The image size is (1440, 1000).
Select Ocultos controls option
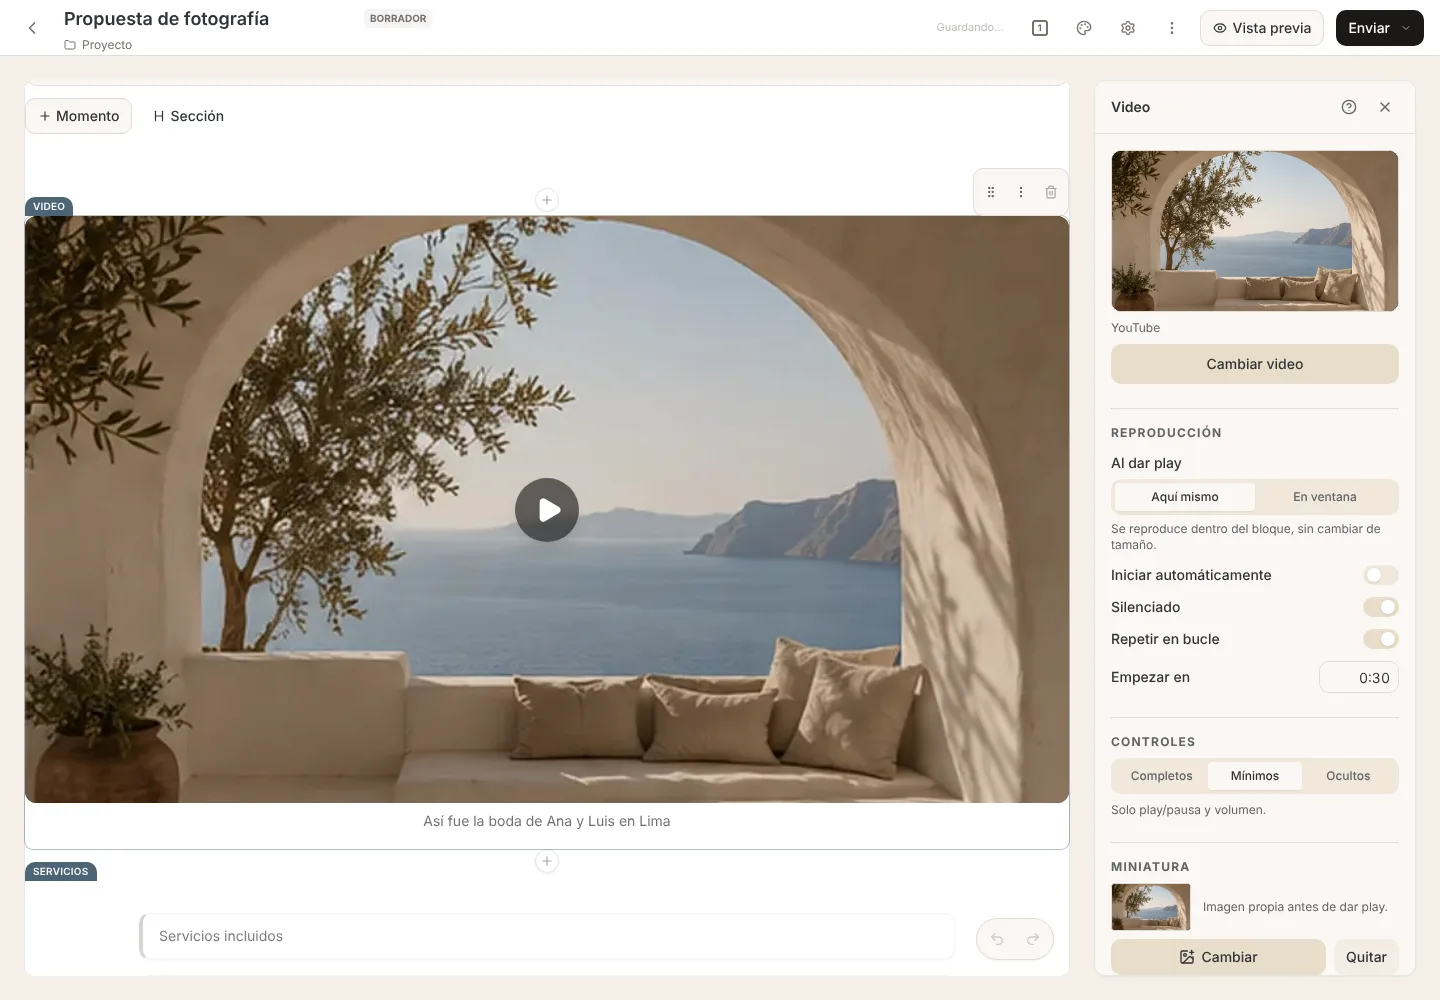click(x=1348, y=776)
